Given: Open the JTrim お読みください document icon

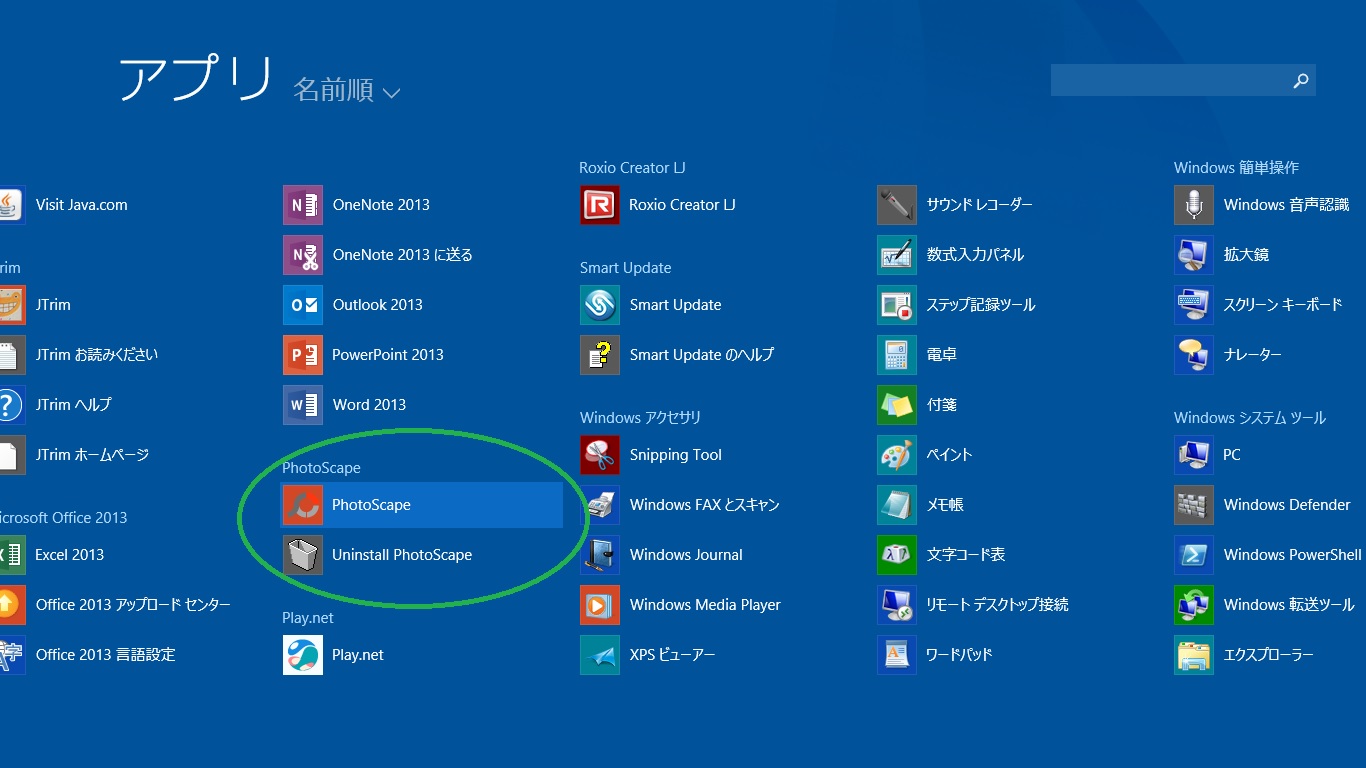Looking at the screenshot, I should 11,355.
